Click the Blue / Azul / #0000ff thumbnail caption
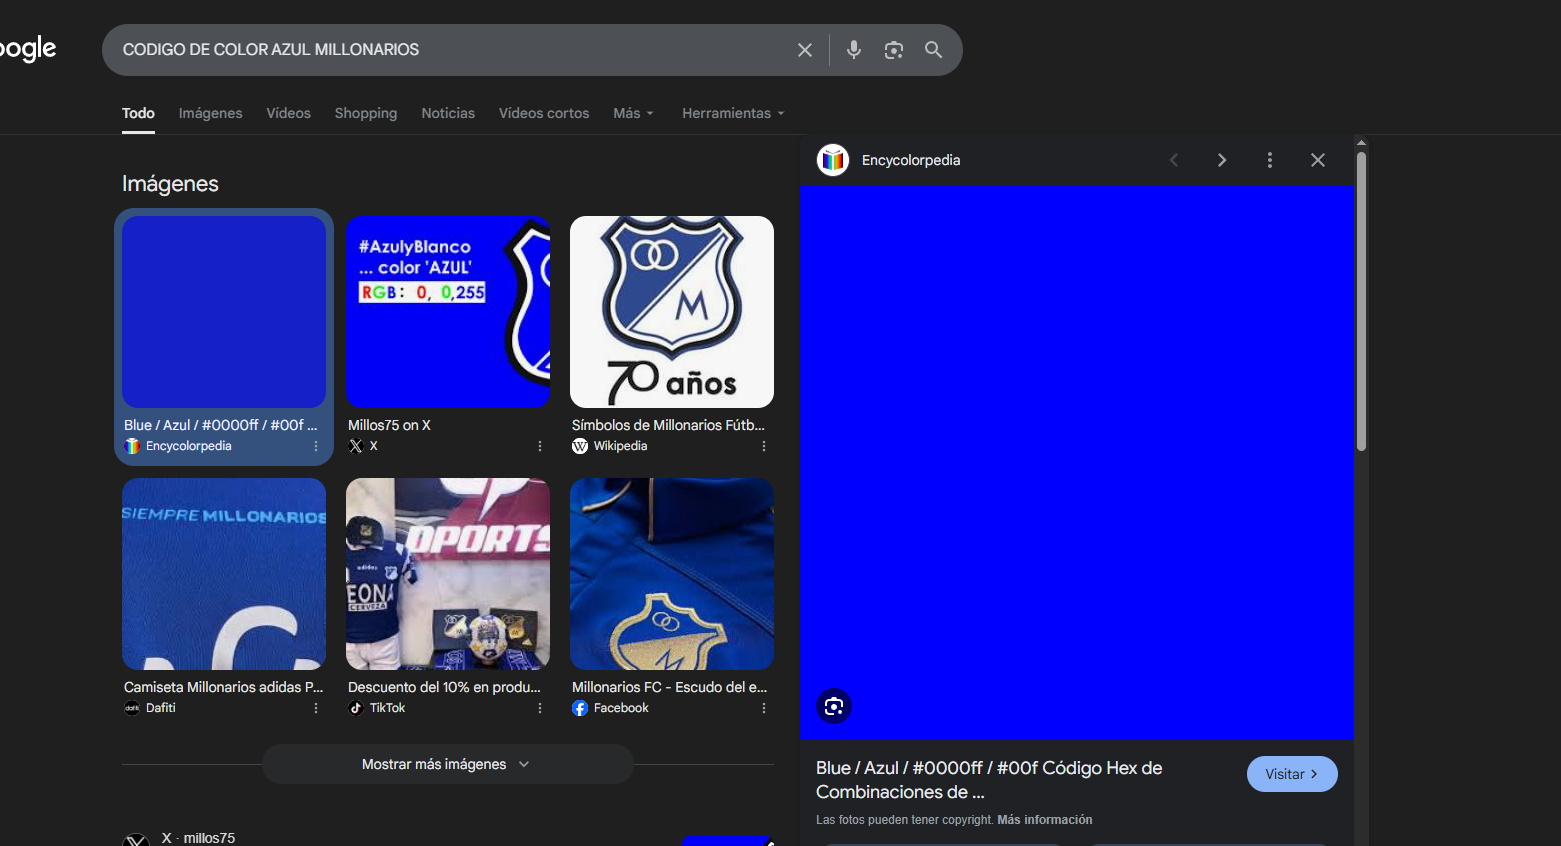The image size is (1561, 846). pyautogui.click(x=221, y=425)
